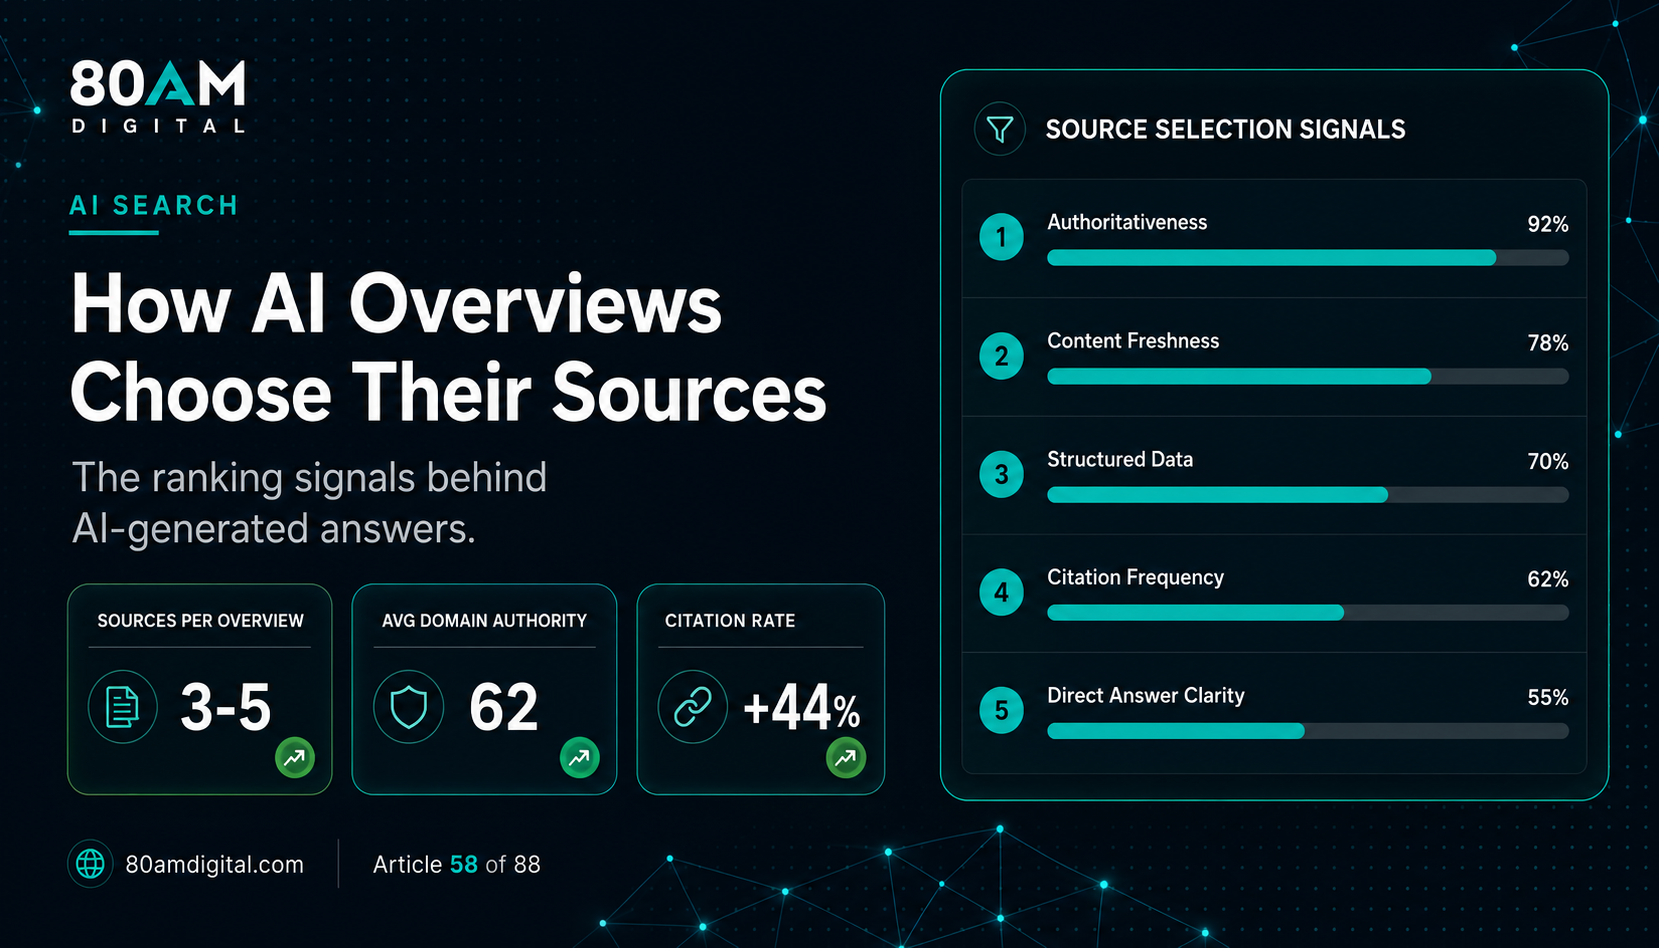Click the '78%' value
The width and height of the screenshot is (1659, 948).
(1547, 343)
